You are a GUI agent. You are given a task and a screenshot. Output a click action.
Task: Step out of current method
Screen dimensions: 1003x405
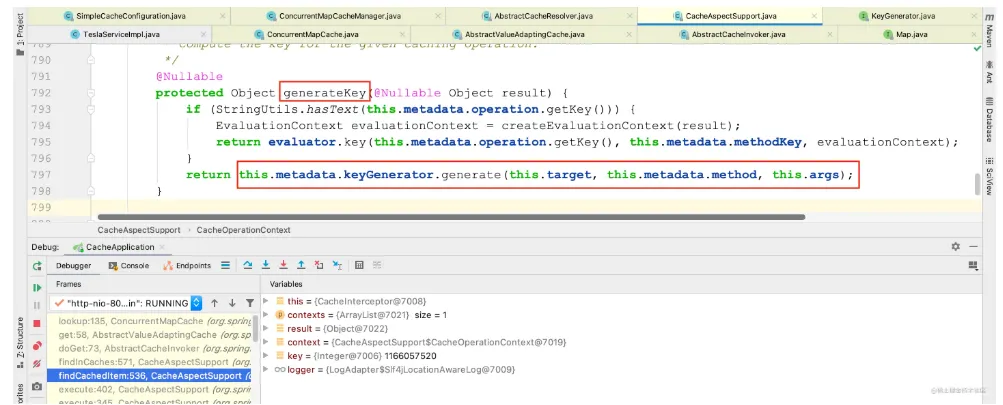(301, 265)
